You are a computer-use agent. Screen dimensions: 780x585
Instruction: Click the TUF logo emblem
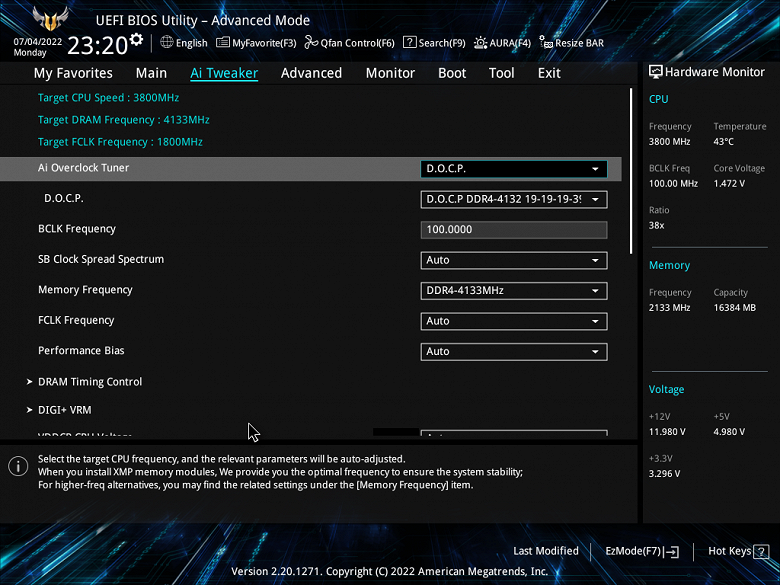point(50,19)
